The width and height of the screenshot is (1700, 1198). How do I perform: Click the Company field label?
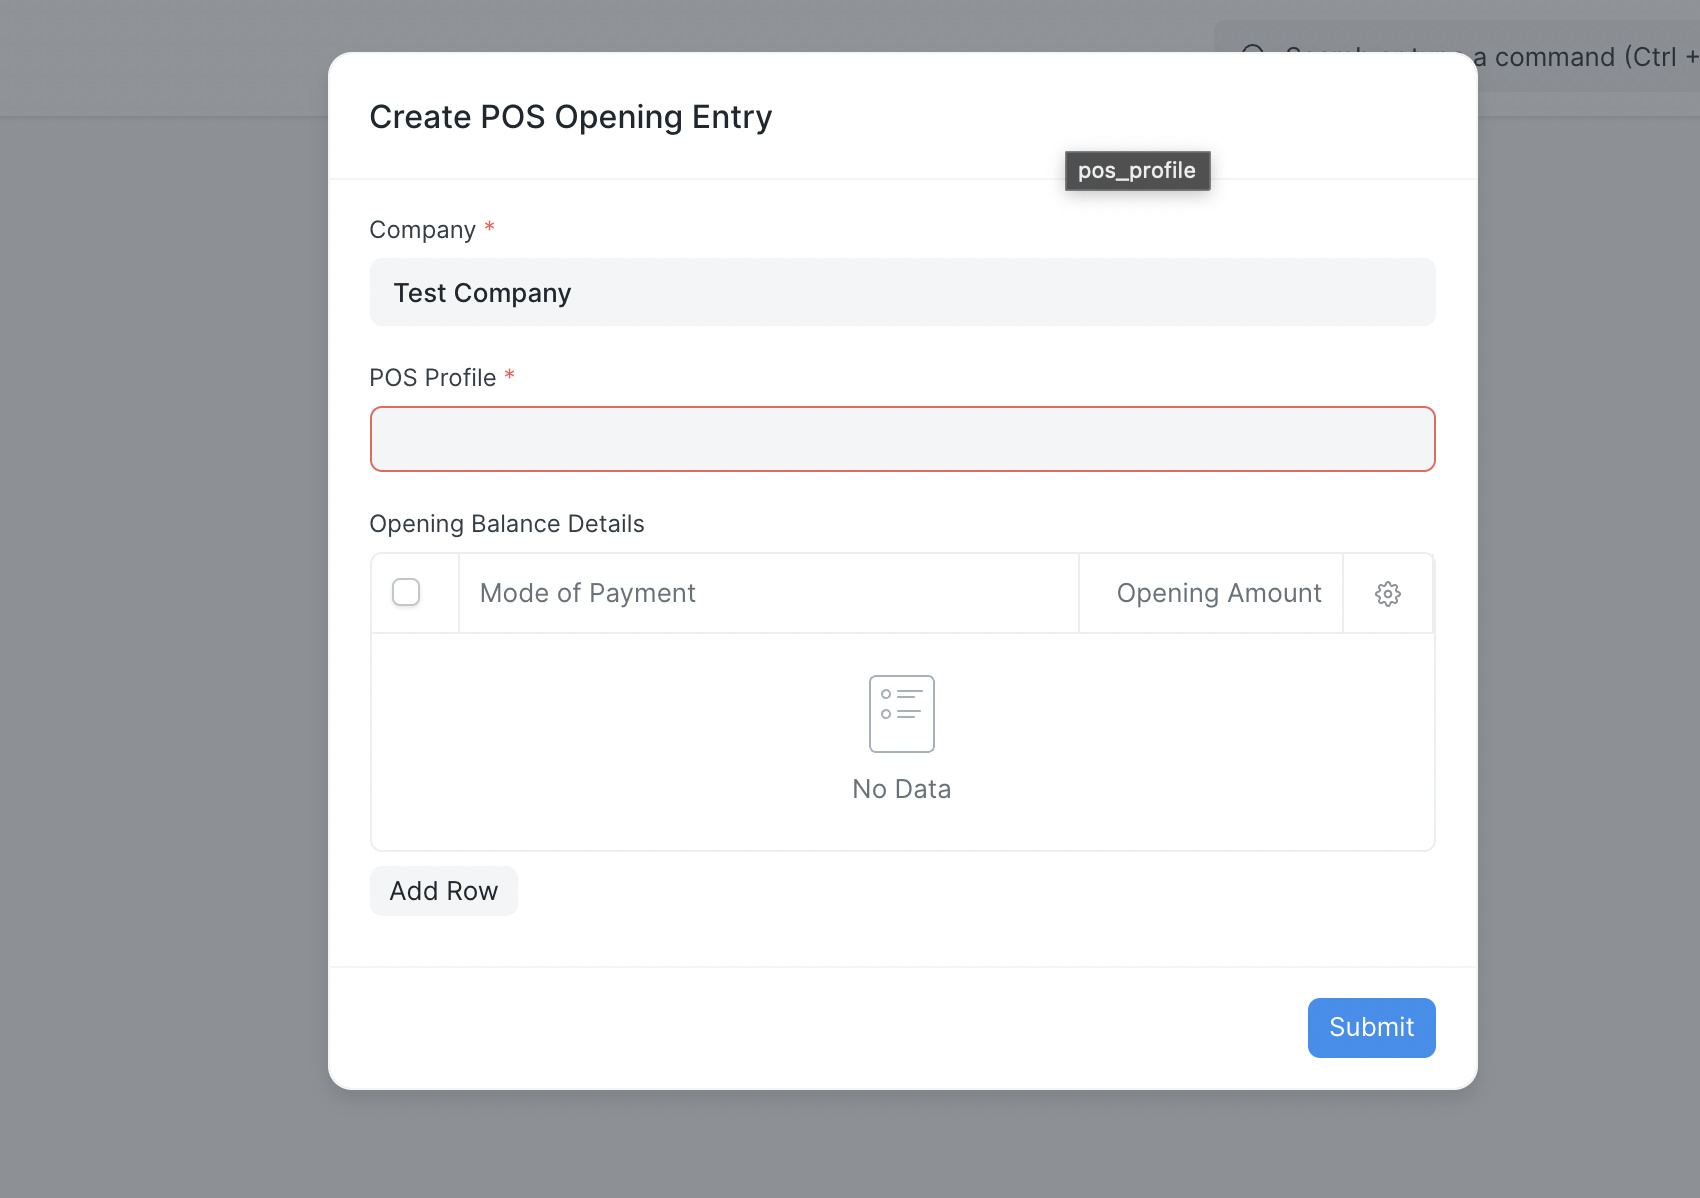point(423,230)
